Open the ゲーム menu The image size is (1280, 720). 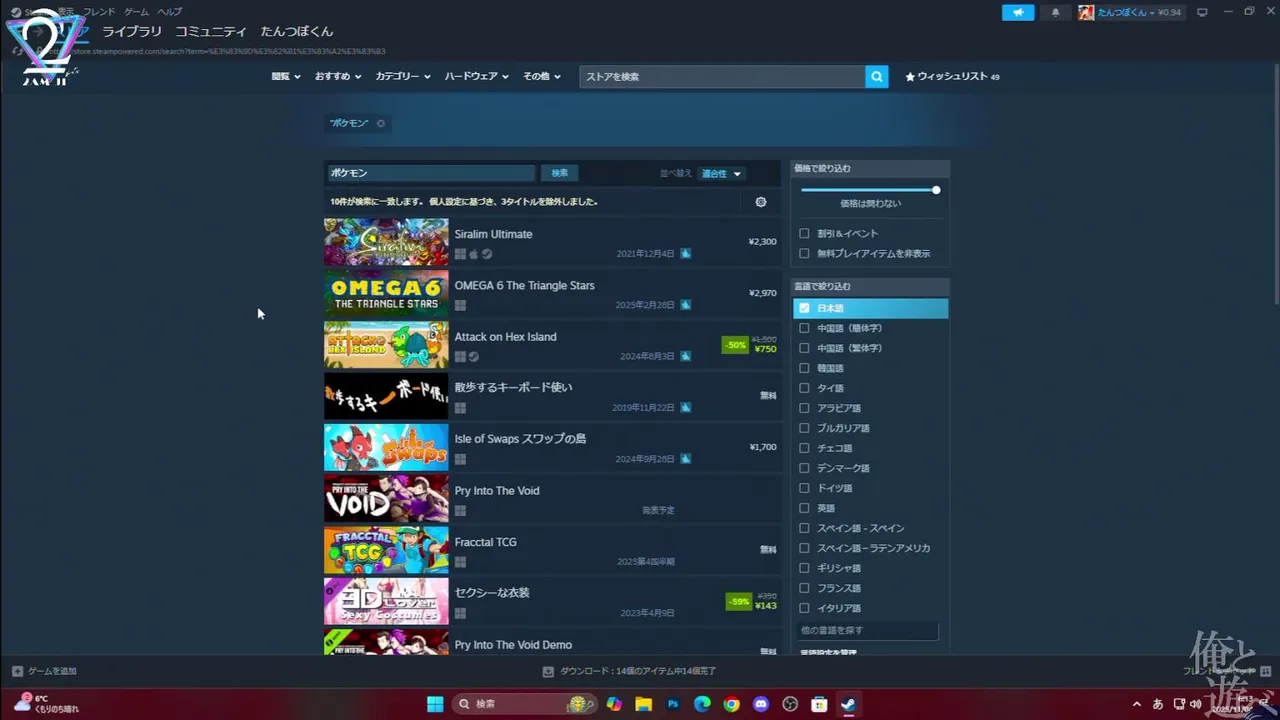pos(136,12)
